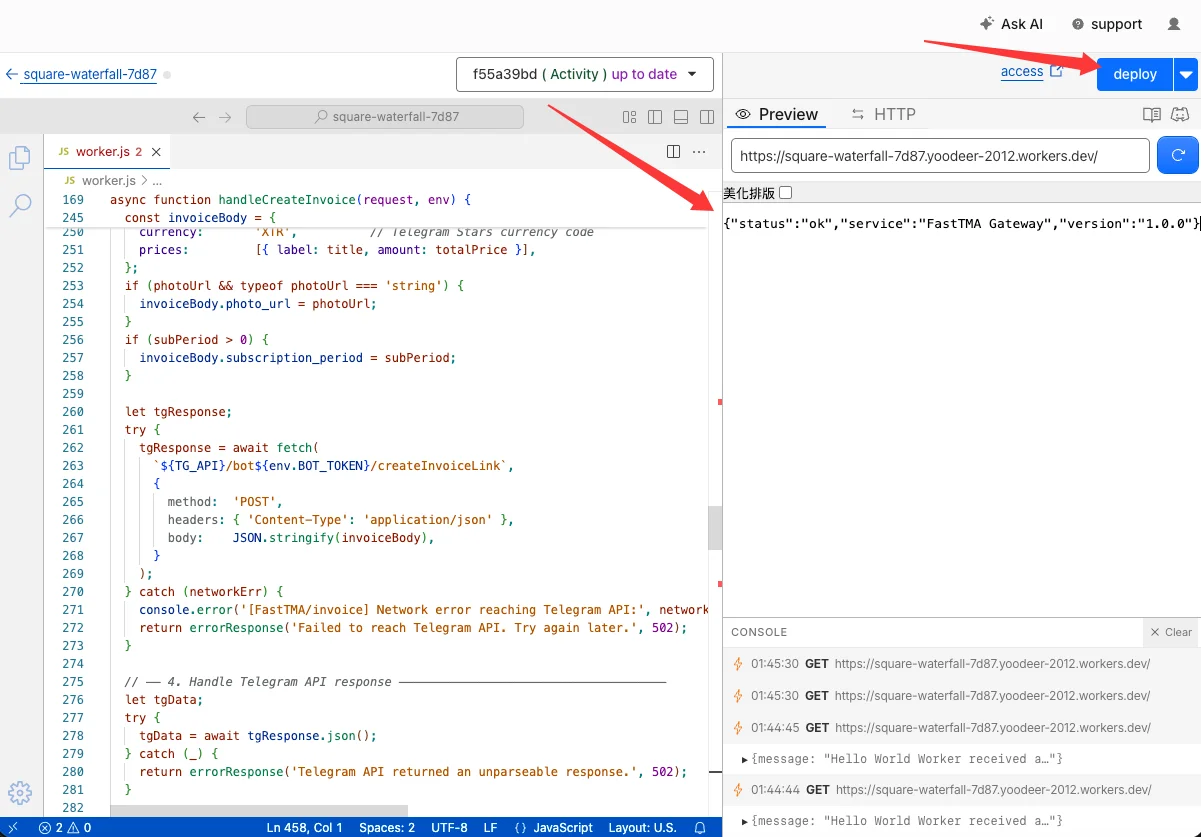Click the Customize Layout icon
Image resolution: width=1201 pixels, height=837 pixels.
point(630,117)
